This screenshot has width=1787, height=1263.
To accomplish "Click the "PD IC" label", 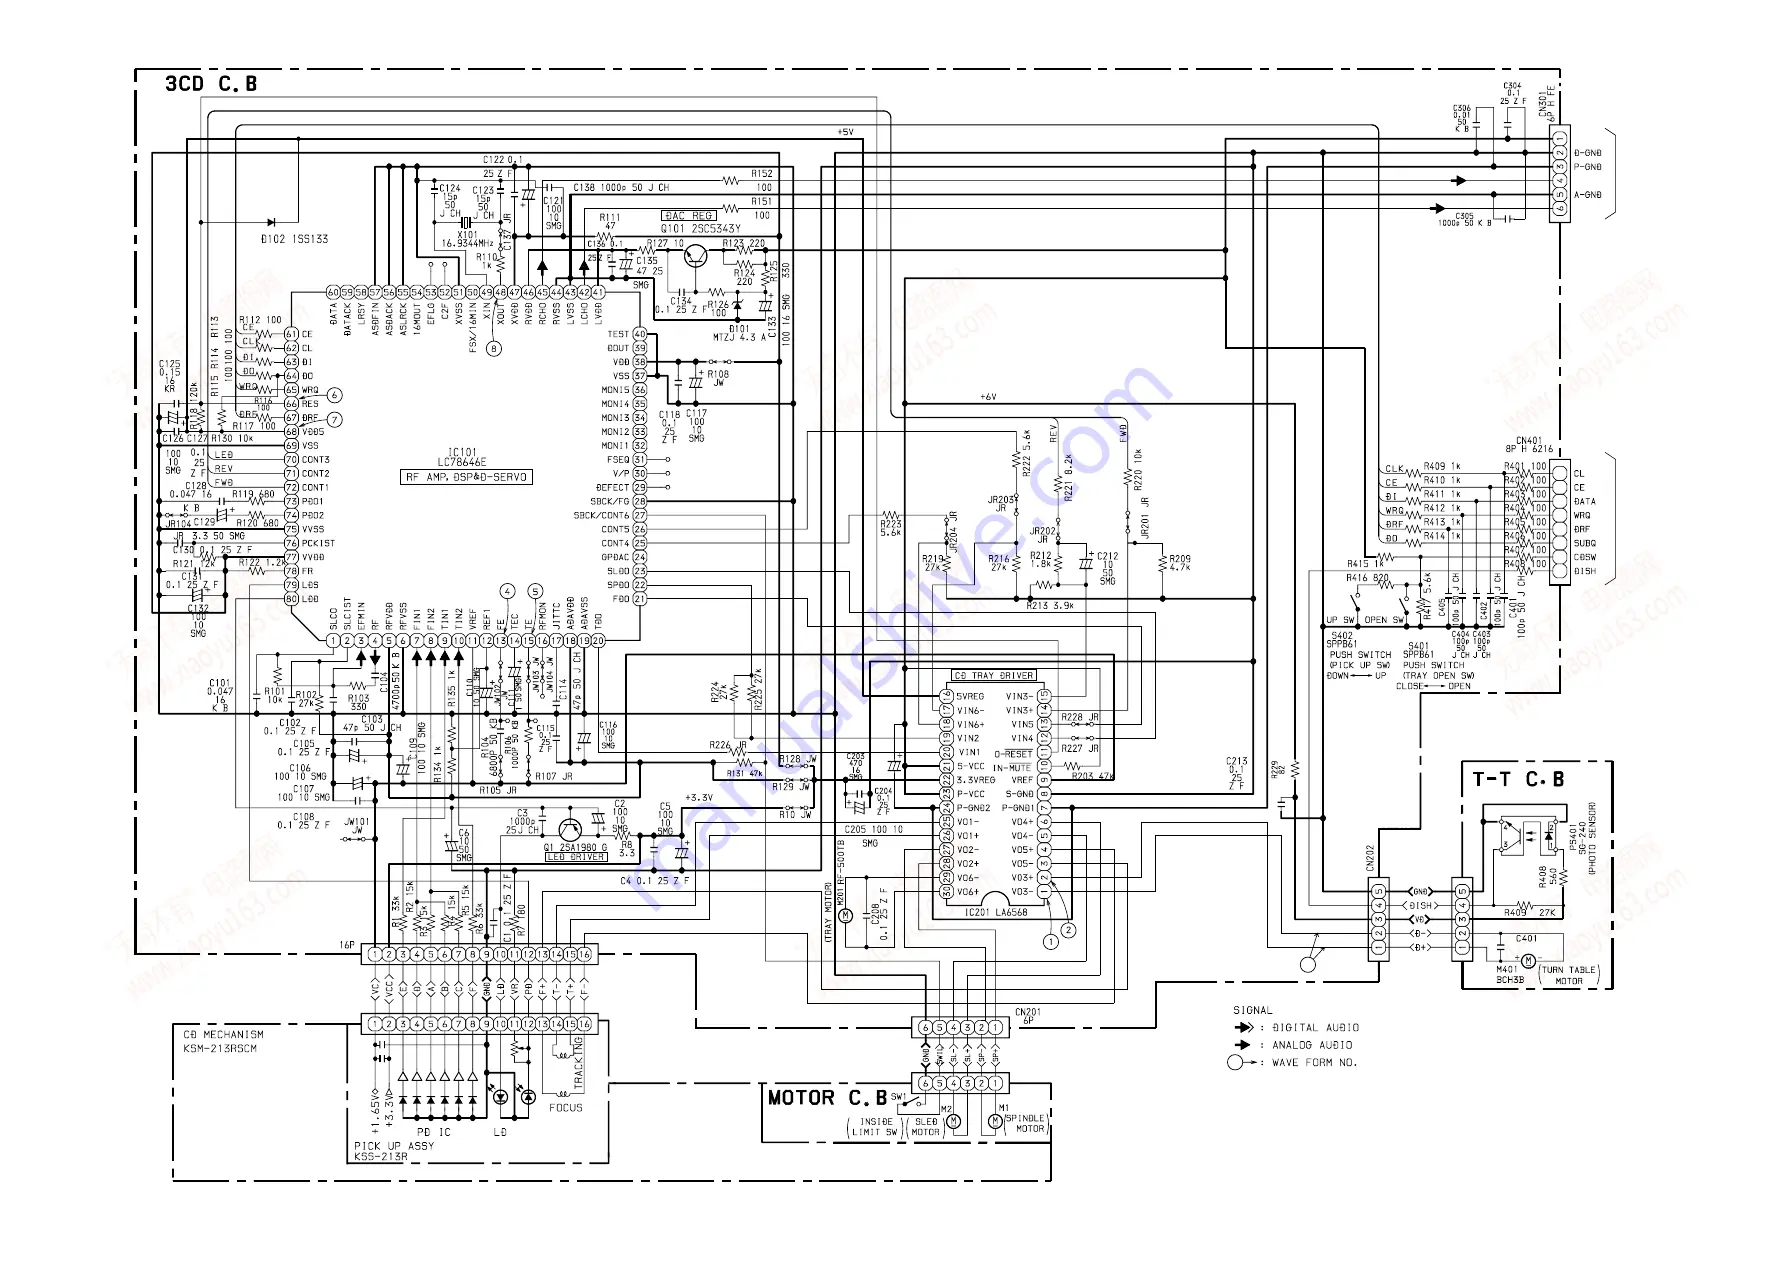I will 433,1132.
